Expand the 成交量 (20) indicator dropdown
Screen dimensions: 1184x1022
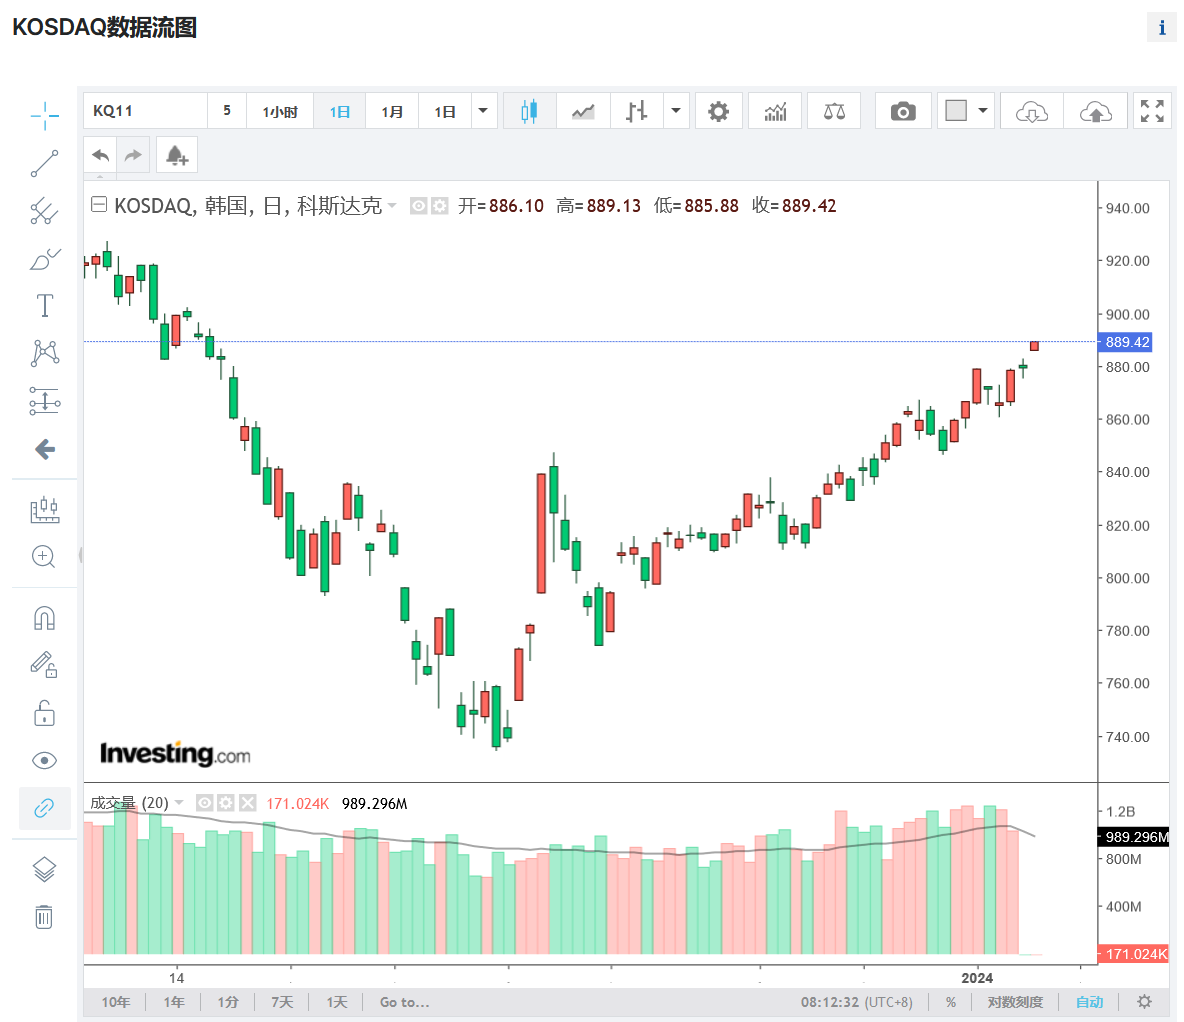coord(180,802)
